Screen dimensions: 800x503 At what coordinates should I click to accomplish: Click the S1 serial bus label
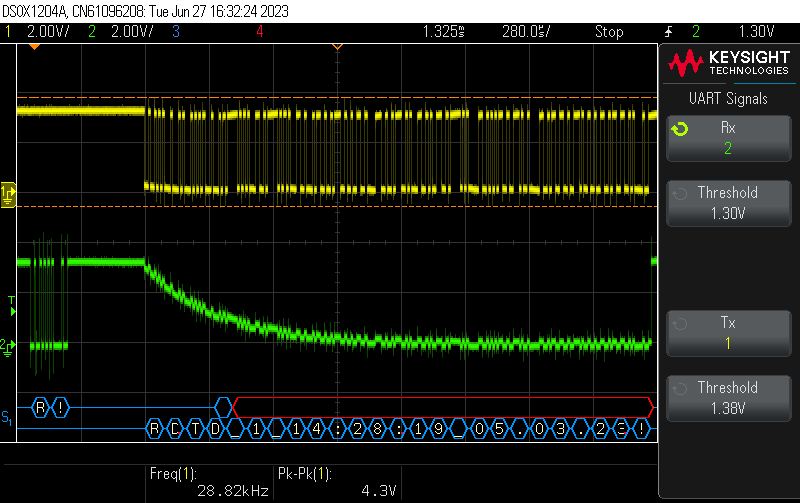tap(6, 418)
